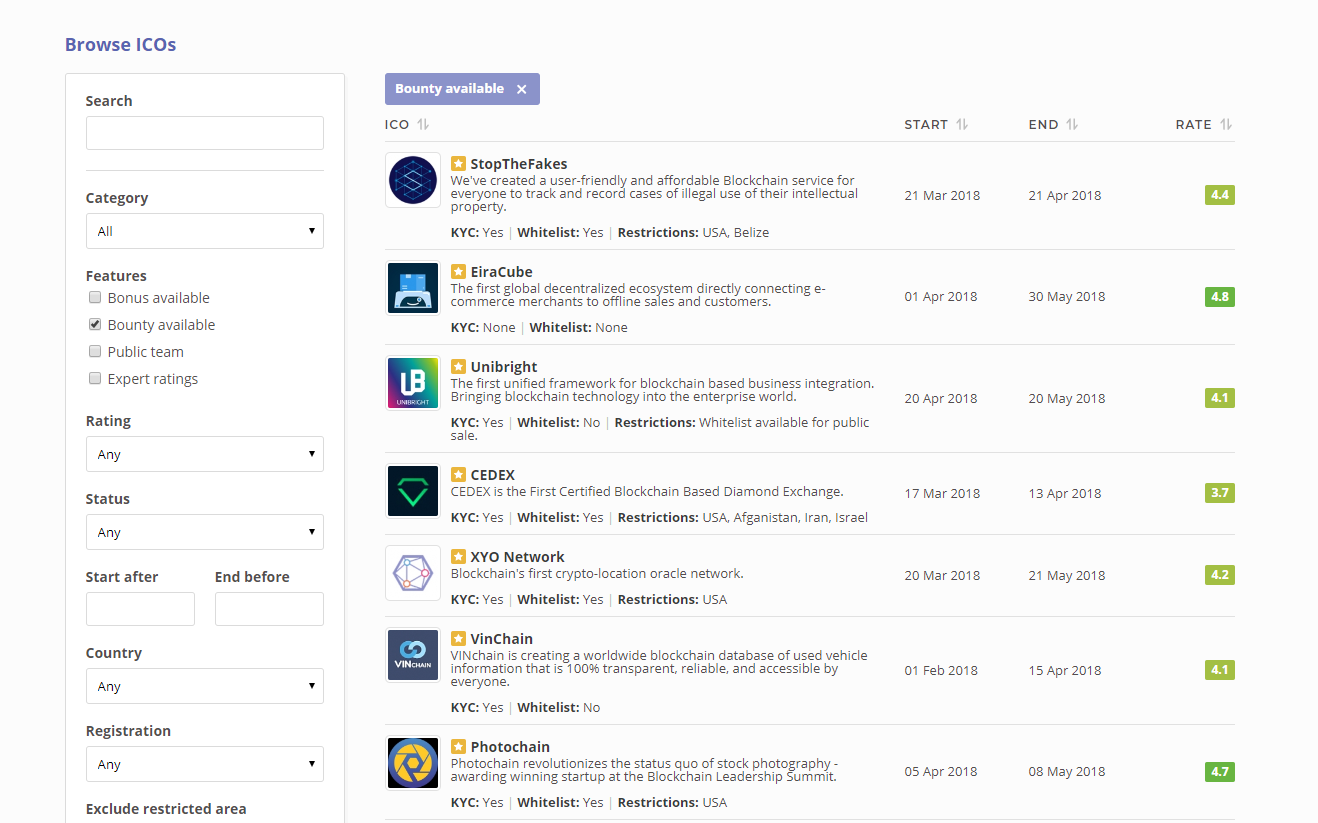The height and width of the screenshot is (823, 1318).
Task: Open the Rating dropdown
Action: pyautogui.click(x=205, y=454)
